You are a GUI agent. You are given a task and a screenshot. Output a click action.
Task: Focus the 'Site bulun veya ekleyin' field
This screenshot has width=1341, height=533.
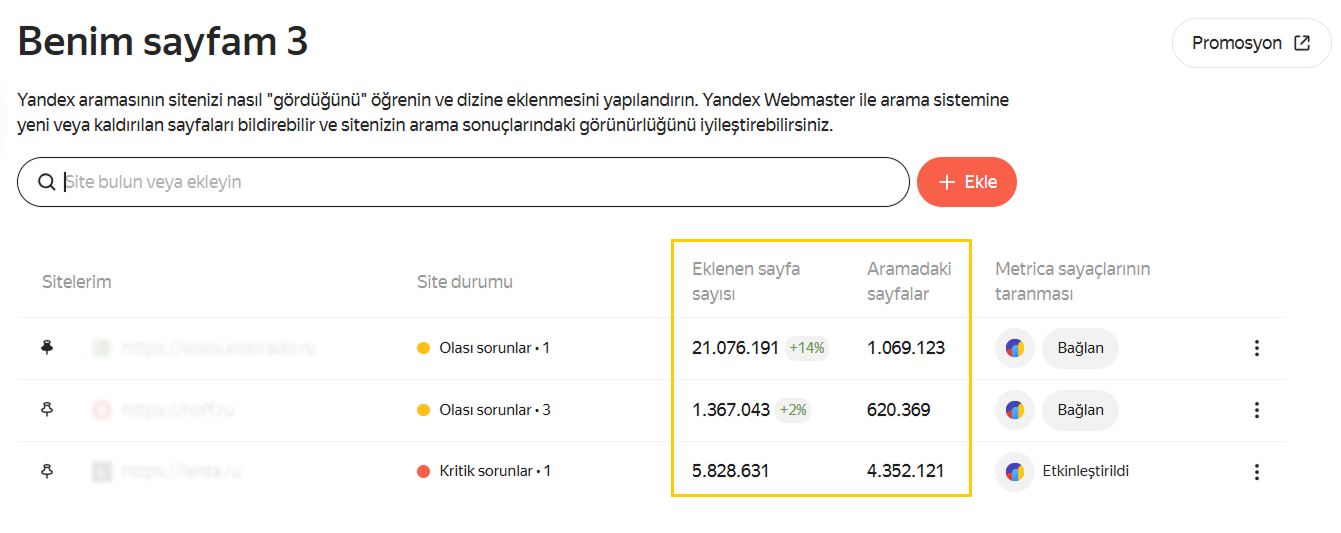(480, 182)
